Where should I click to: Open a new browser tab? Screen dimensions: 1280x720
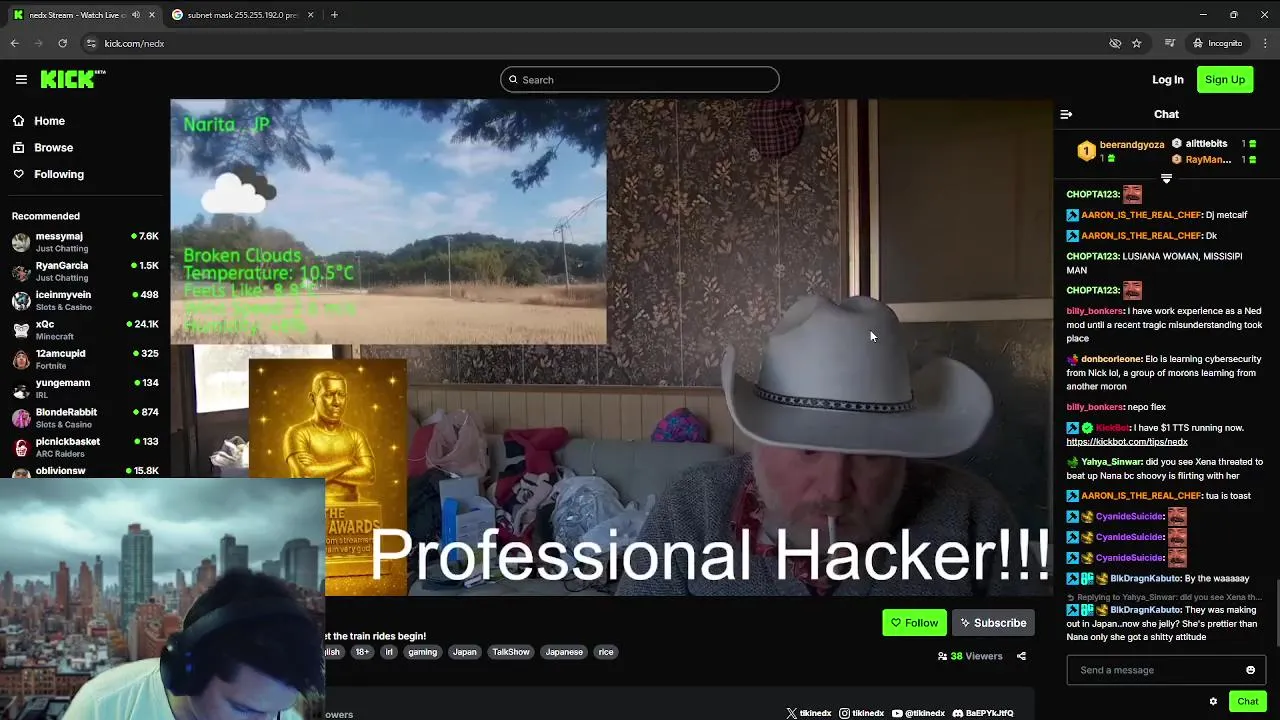tap(334, 15)
